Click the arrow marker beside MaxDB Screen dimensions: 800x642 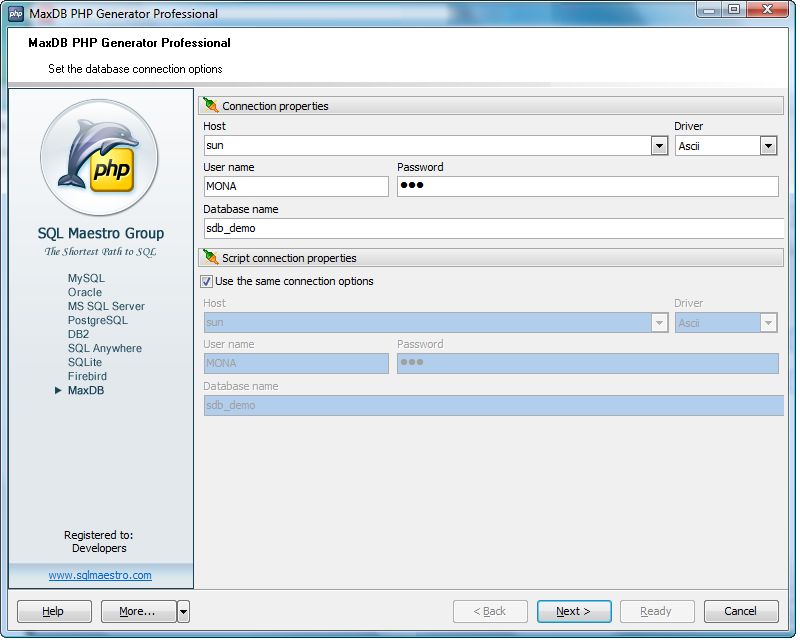pyautogui.click(x=58, y=391)
